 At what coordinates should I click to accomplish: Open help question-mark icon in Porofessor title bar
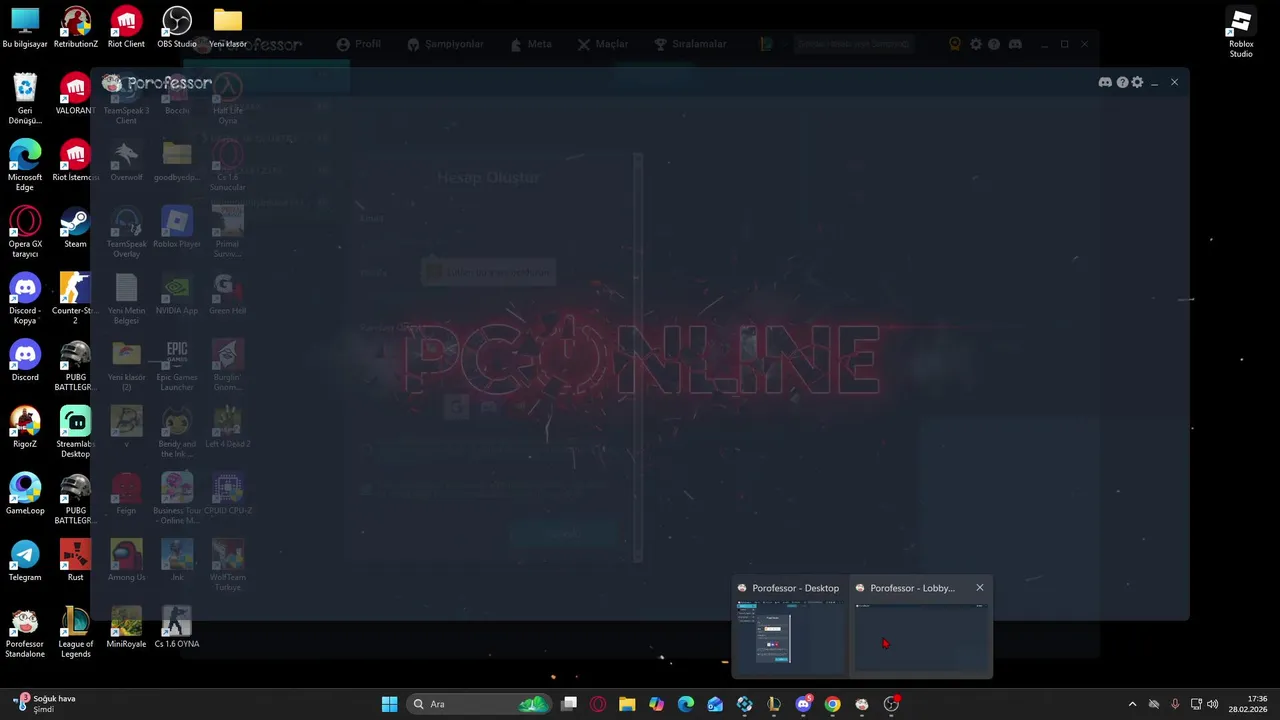tap(1122, 82)
